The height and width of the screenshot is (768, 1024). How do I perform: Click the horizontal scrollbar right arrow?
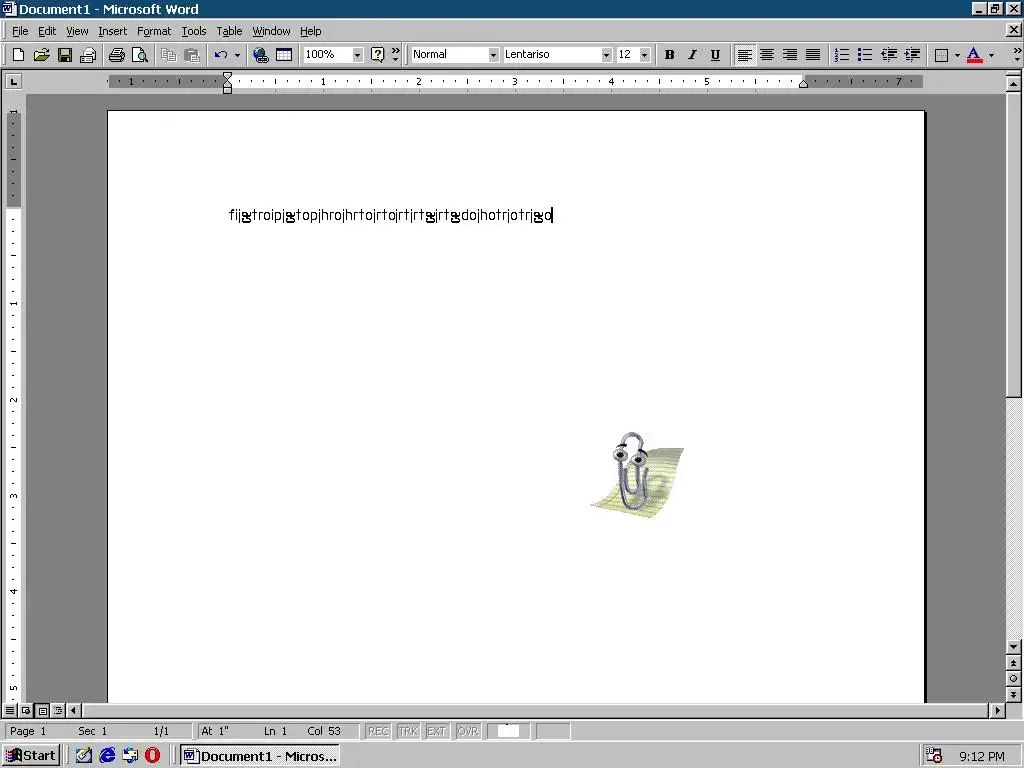click(997, 710)
